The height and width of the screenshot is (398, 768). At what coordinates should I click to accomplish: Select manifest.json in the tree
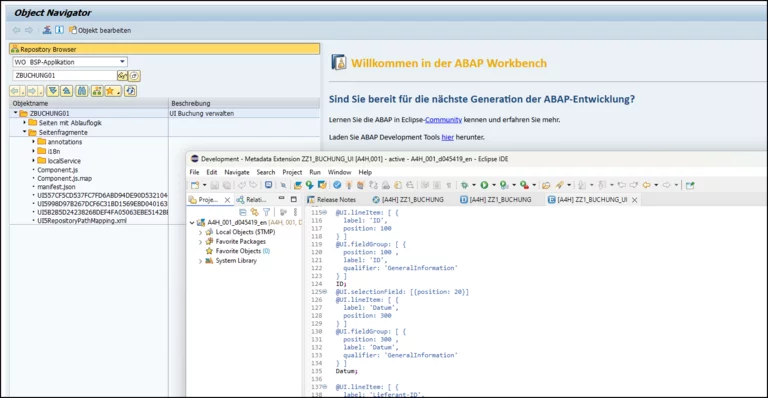pyautogui.click(x=56, y=187)
